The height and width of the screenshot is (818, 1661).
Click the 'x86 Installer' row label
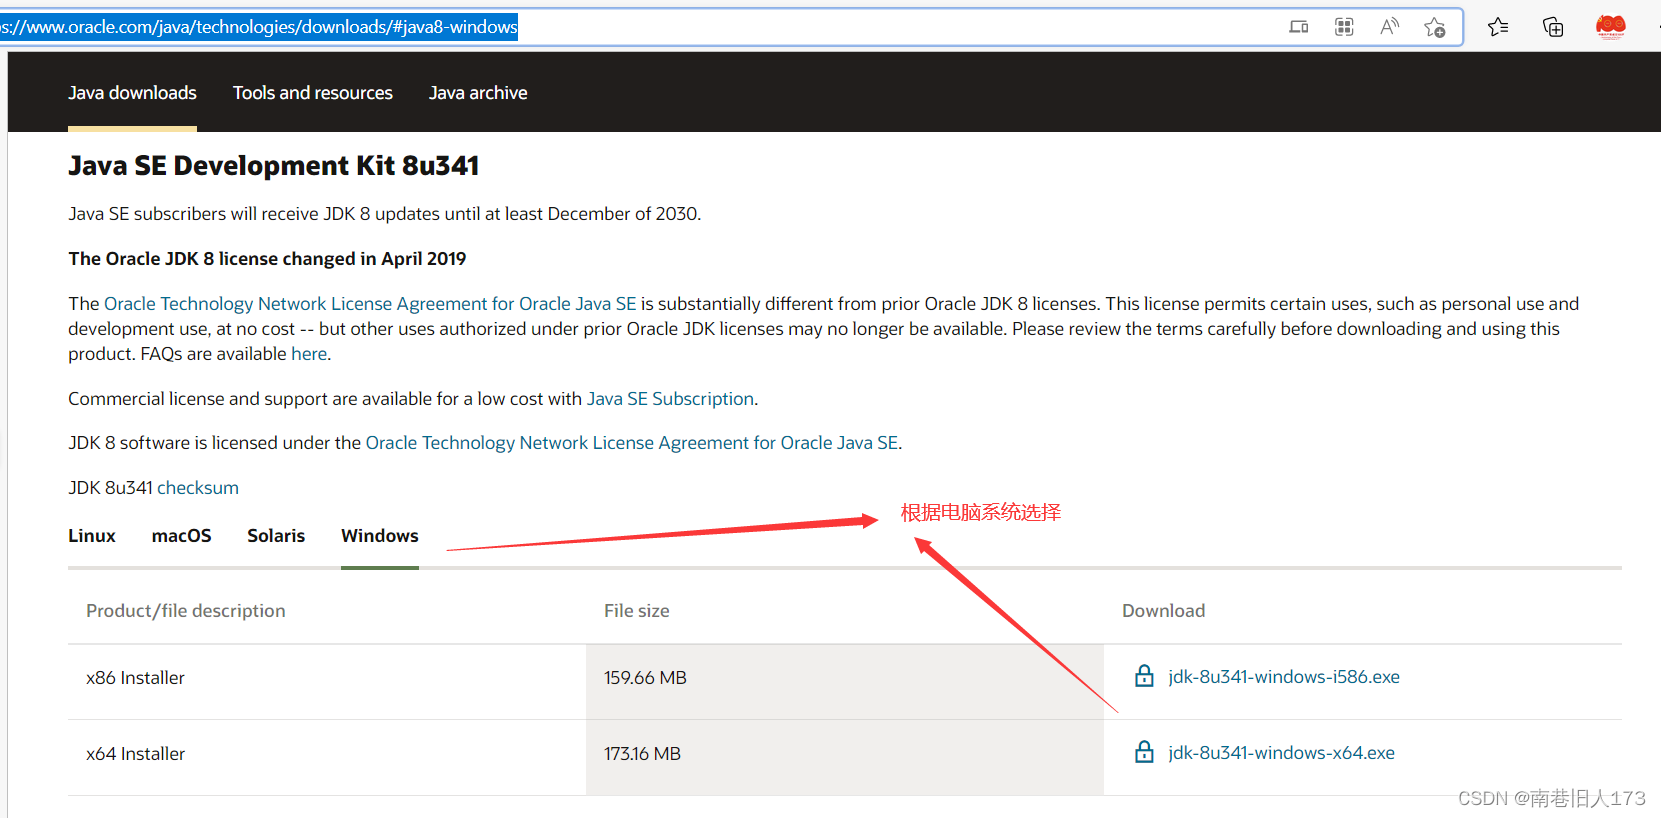(x=136, y=678)
